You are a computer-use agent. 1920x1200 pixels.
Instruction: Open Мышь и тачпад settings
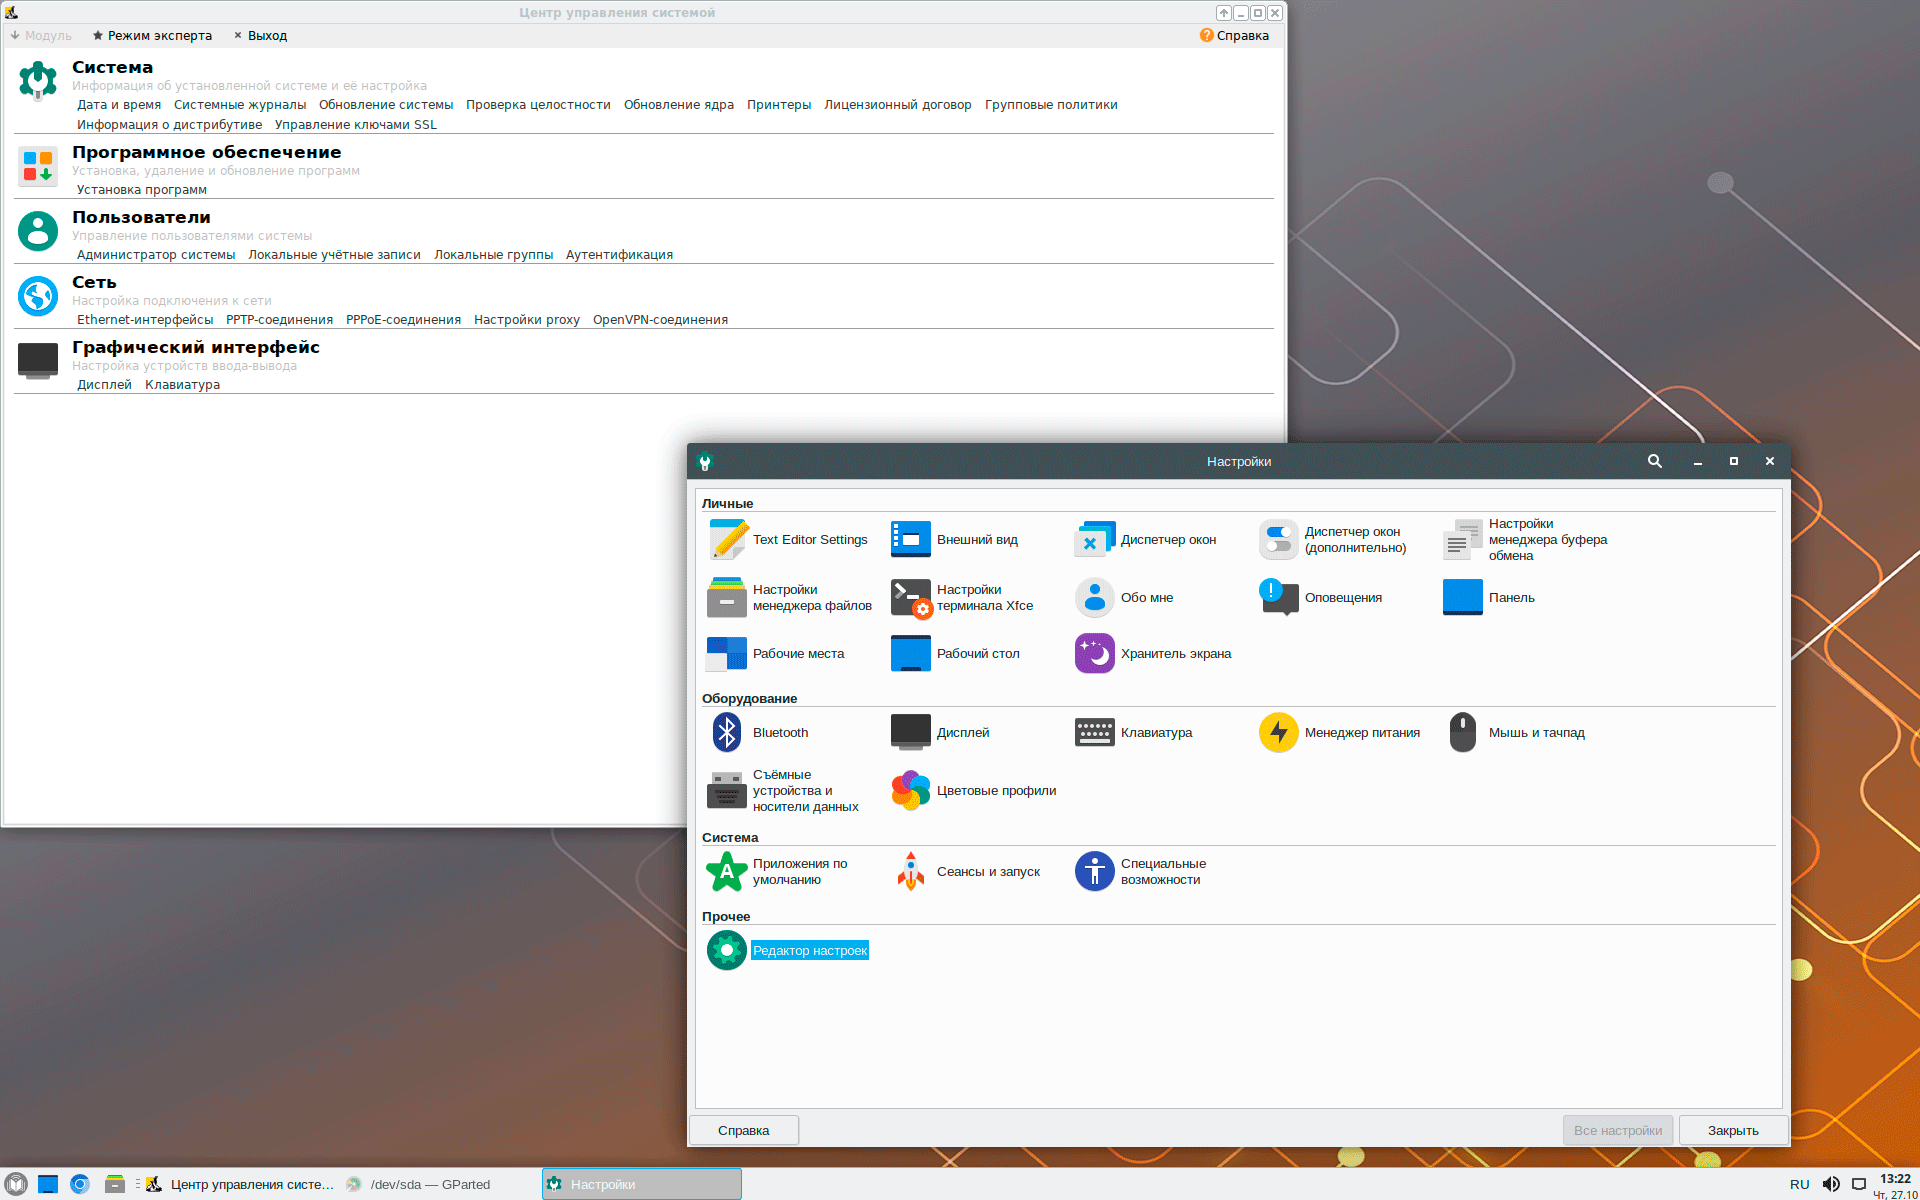[x=1462, y=733]
